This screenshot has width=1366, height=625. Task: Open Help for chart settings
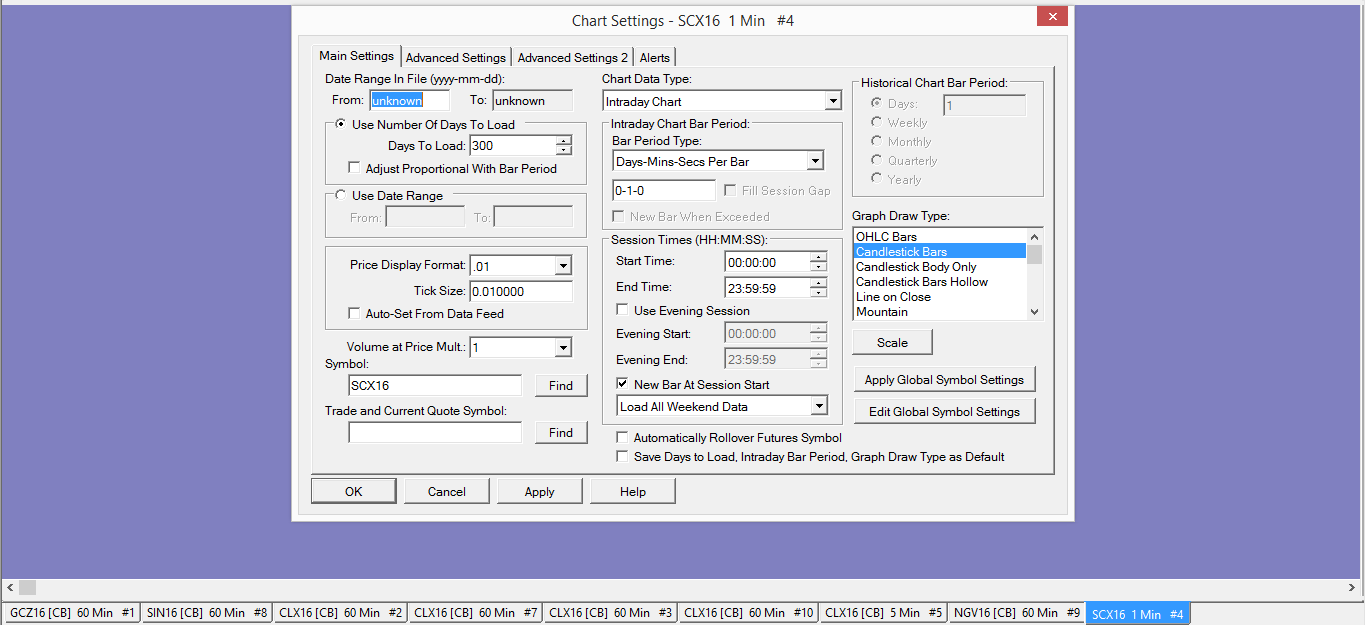click(x=633, y=491)
